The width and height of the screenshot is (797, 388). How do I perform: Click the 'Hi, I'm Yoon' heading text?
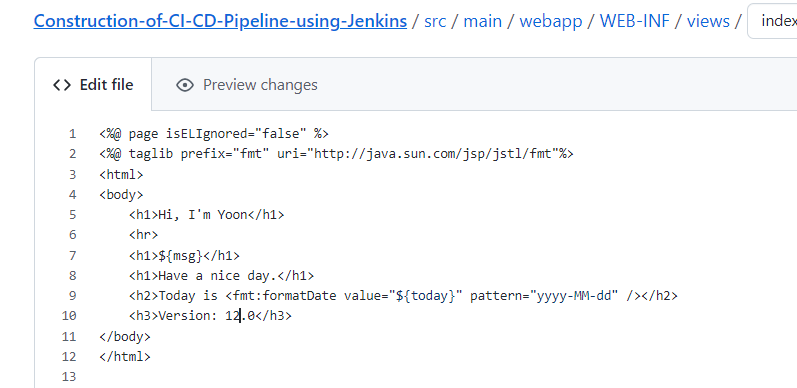[203, 215]
